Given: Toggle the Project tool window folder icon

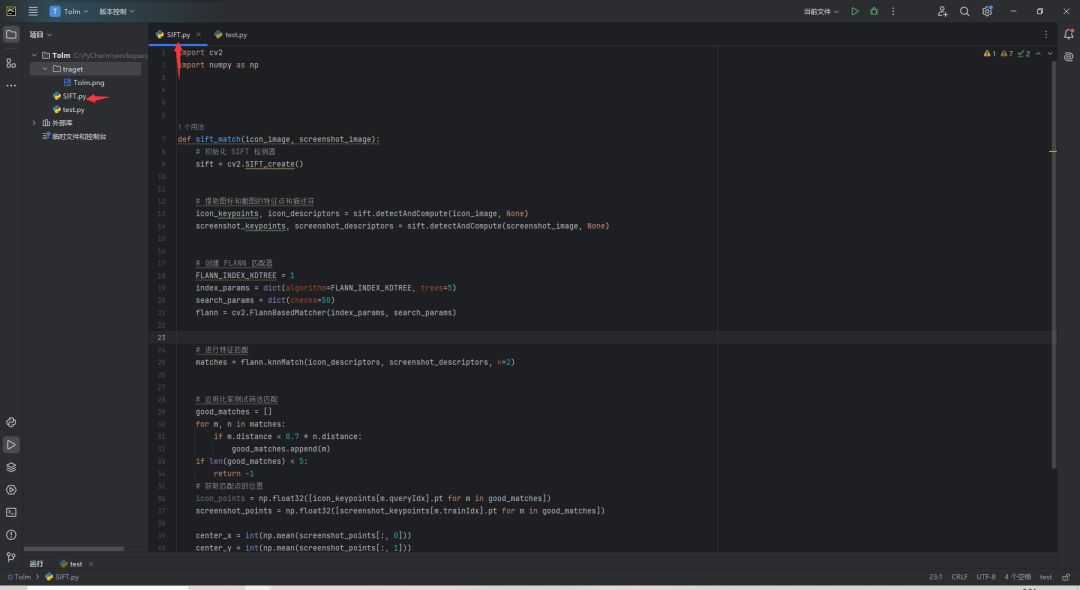Looking at the screenshot, I should point(11,34).
